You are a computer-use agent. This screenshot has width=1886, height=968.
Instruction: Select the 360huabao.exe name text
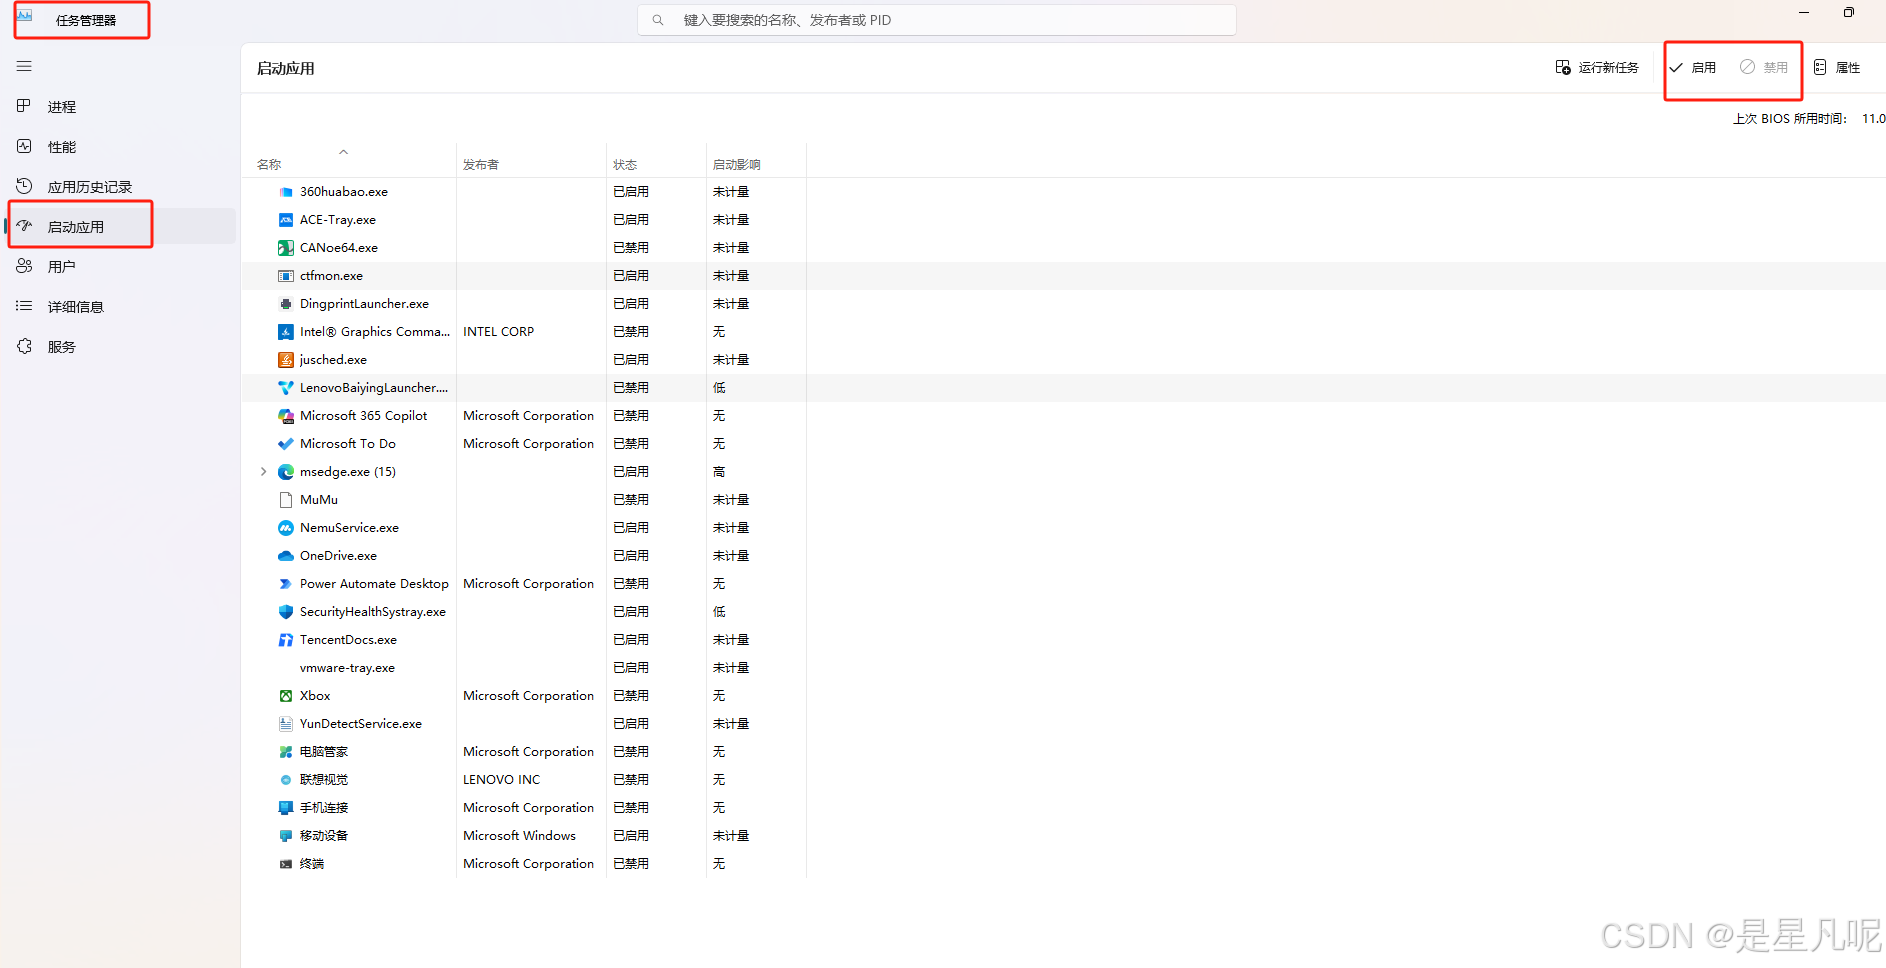click(344, 192)
